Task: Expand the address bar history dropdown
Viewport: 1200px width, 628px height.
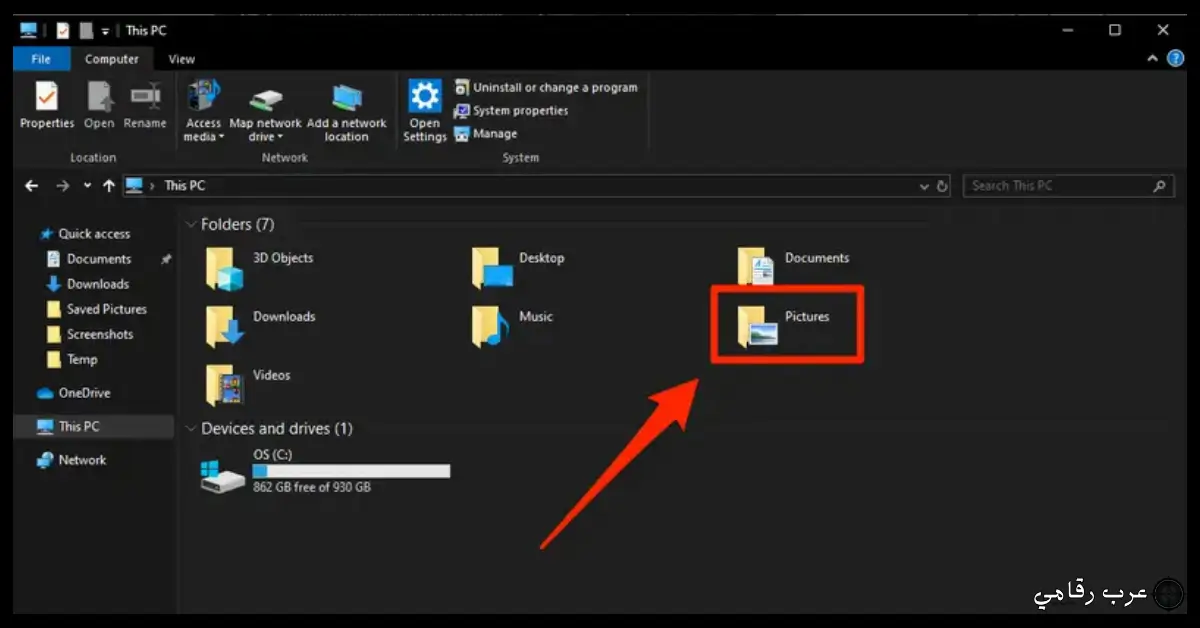Action: 924,186
